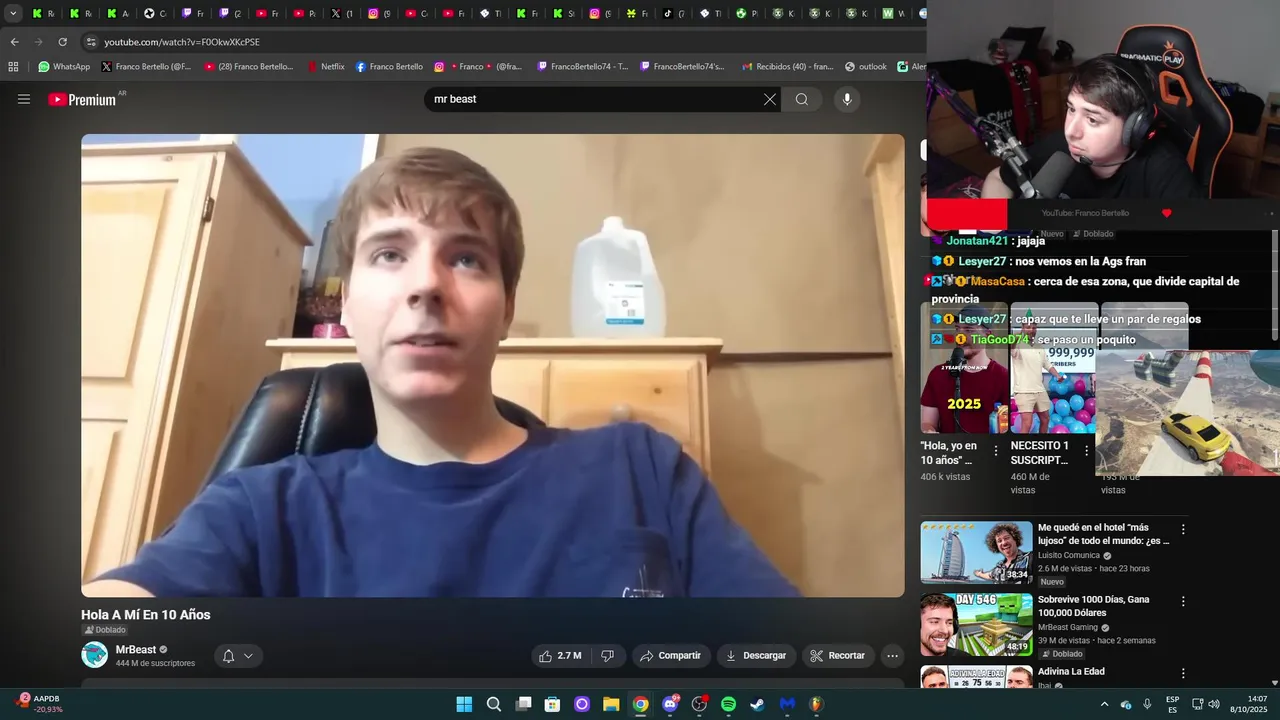Viewport: 1280px width, 720px height.
Task: Open the Chrome tab search dropdown
Action: coord(13,13)
